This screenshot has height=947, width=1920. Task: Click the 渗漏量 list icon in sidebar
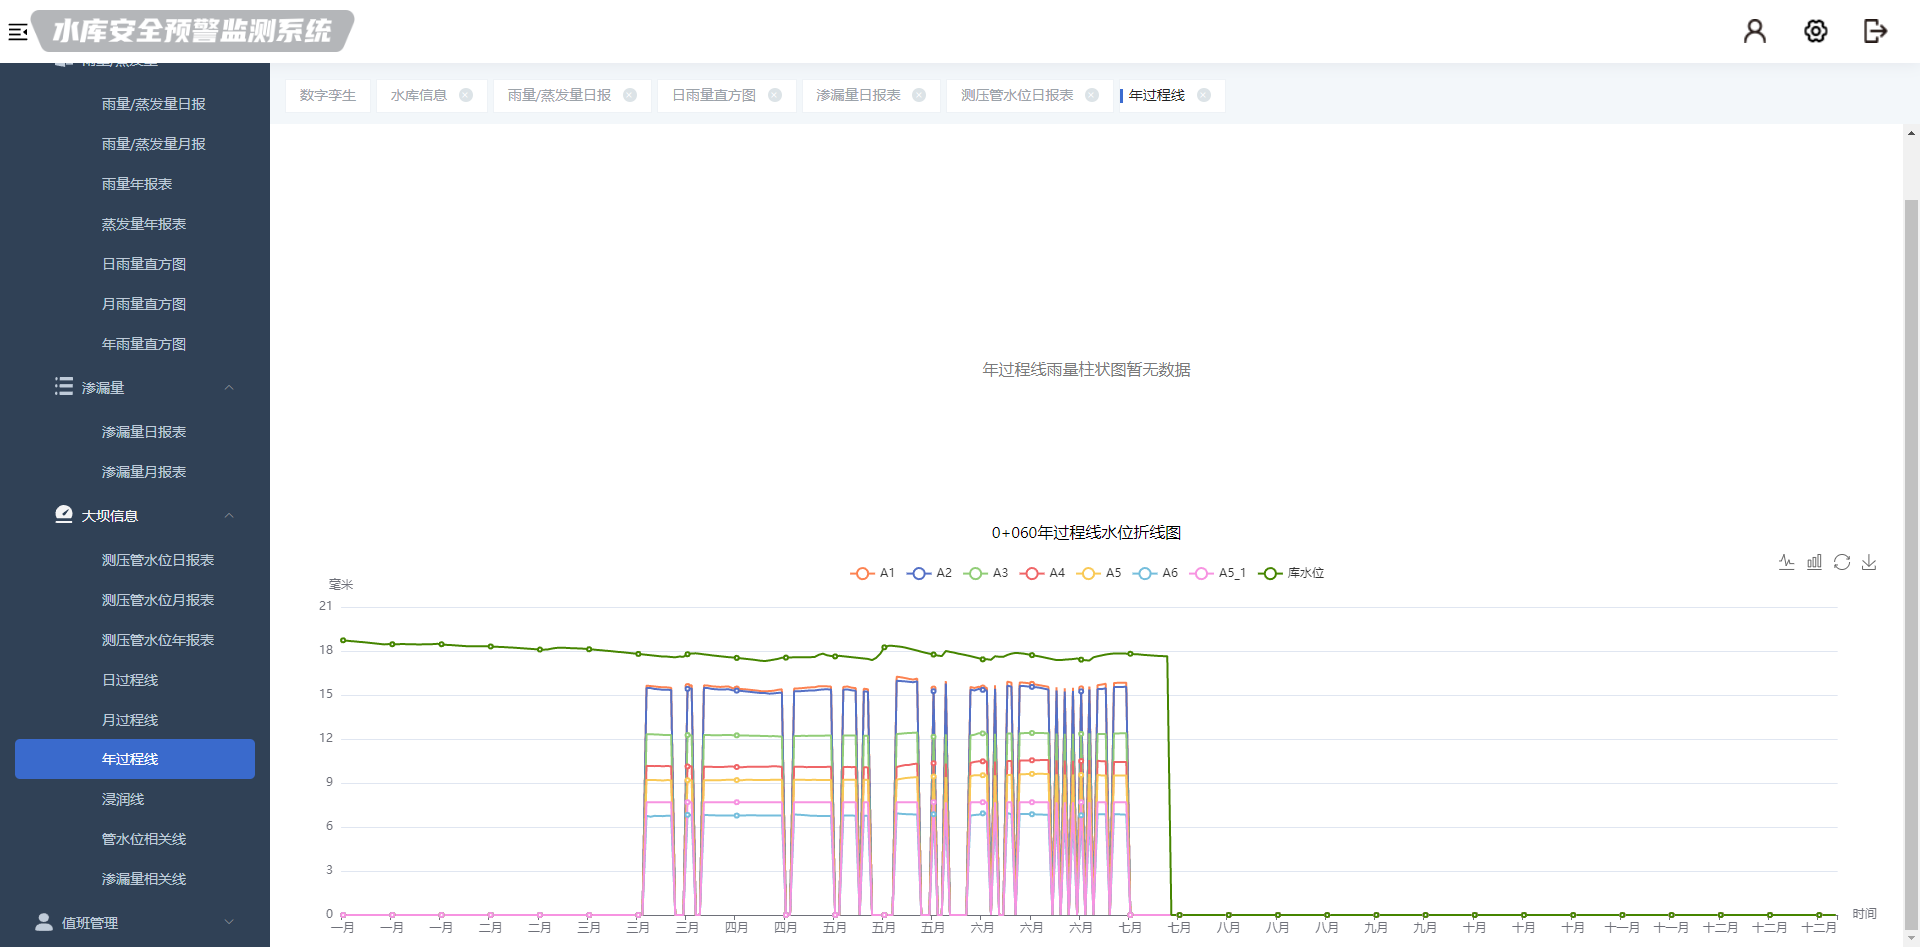pyautogui.click(x=64, y=387)
